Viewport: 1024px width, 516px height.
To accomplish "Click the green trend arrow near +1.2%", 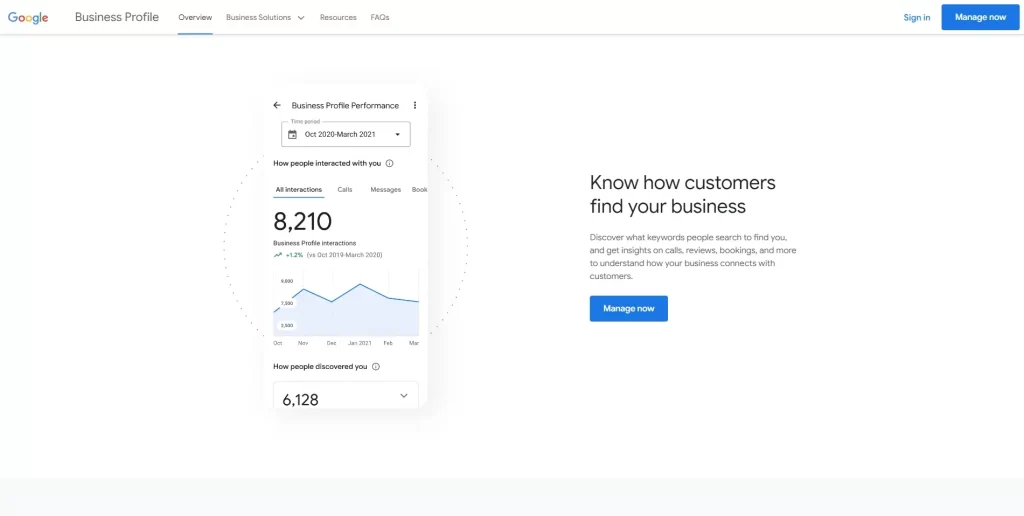I will pyautogui.click(x=278, y=255).
